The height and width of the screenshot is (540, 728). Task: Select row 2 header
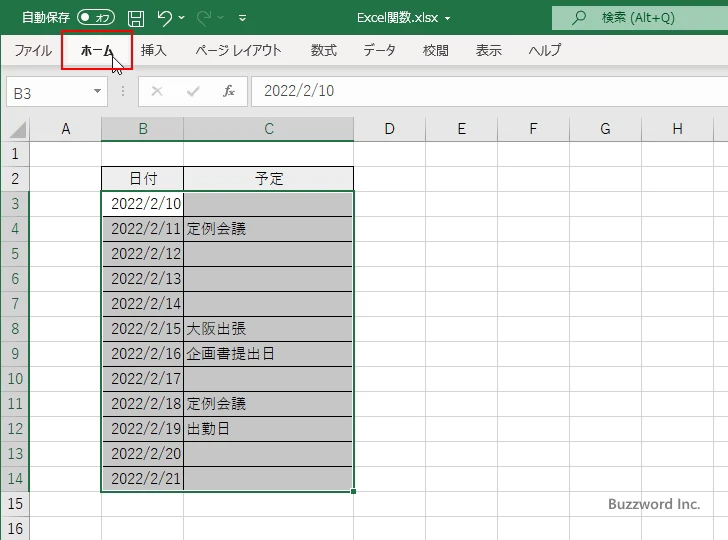pyautogui.click(x=15, y=179)
